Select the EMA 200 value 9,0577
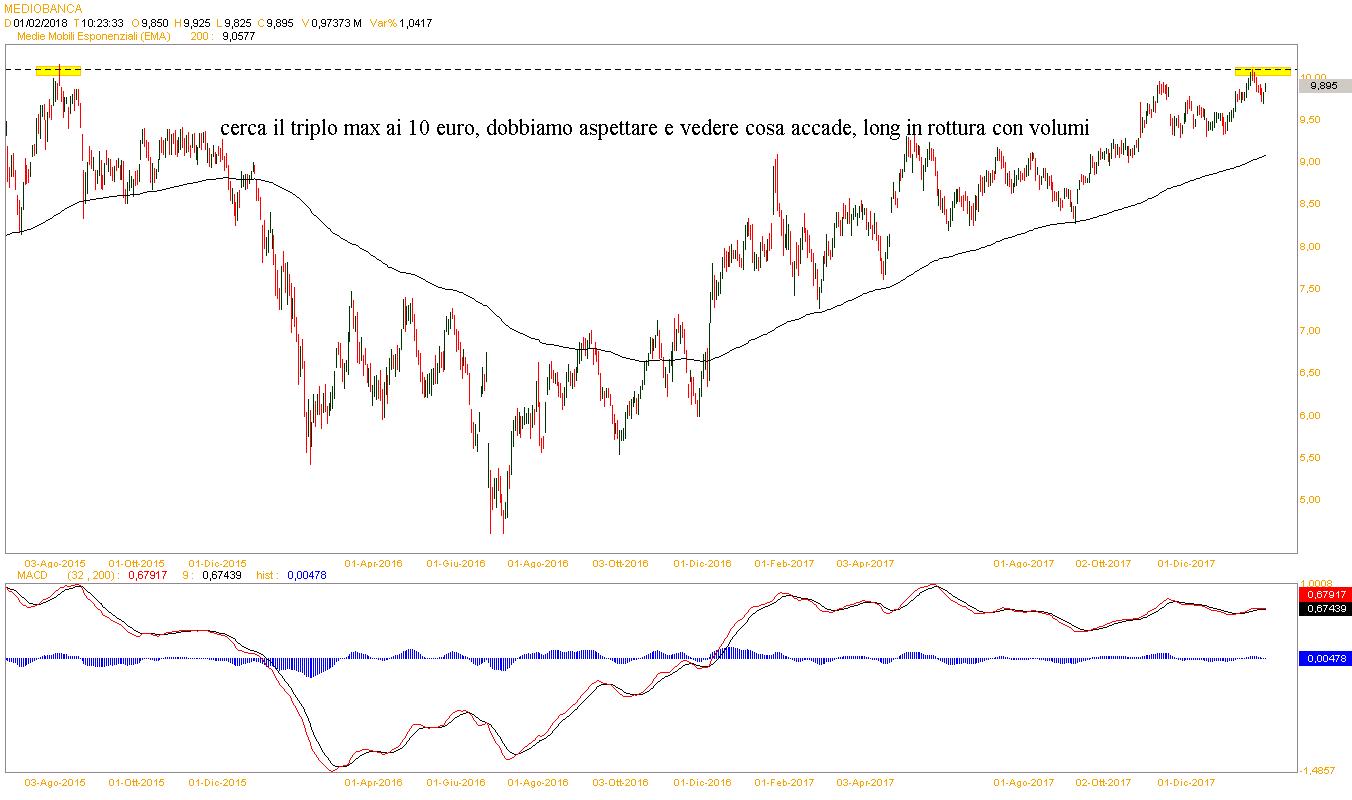Screen dimensions: 1352x800 (238, 36)
